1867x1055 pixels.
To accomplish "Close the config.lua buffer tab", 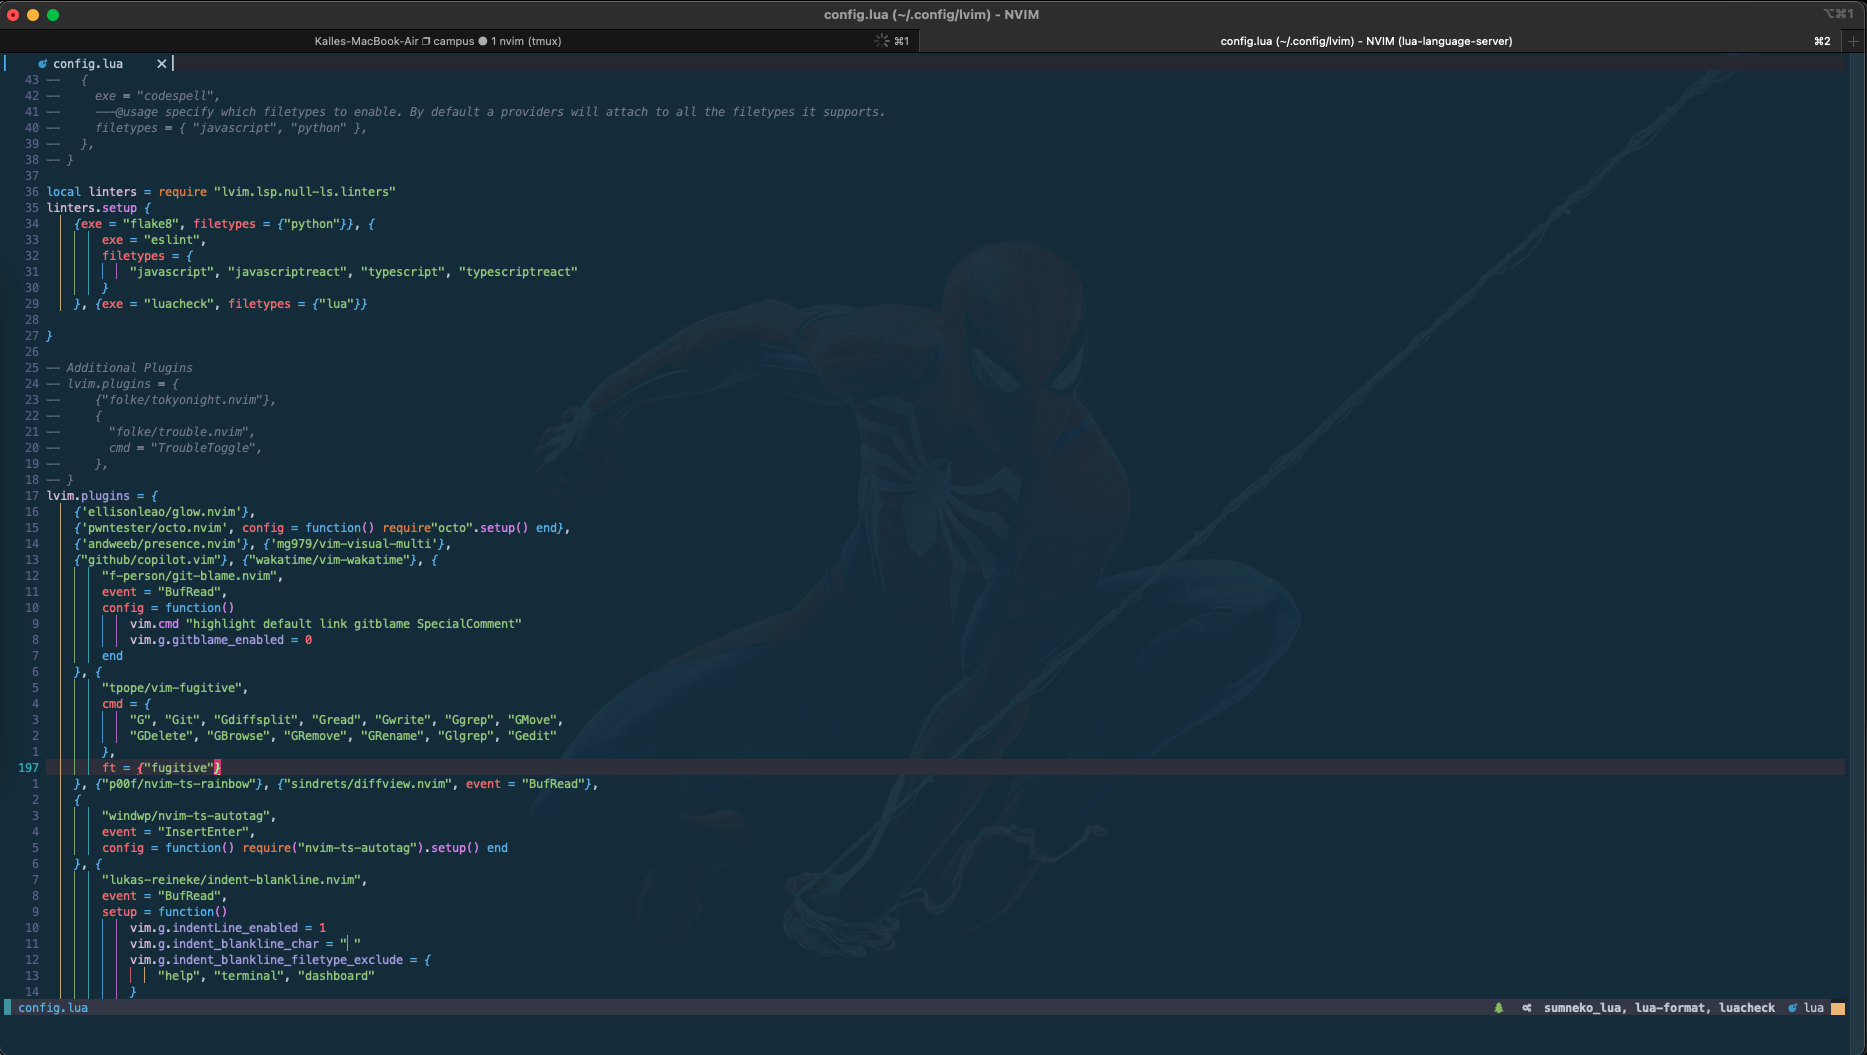I will pyautogui.click(x=161, y=64).
